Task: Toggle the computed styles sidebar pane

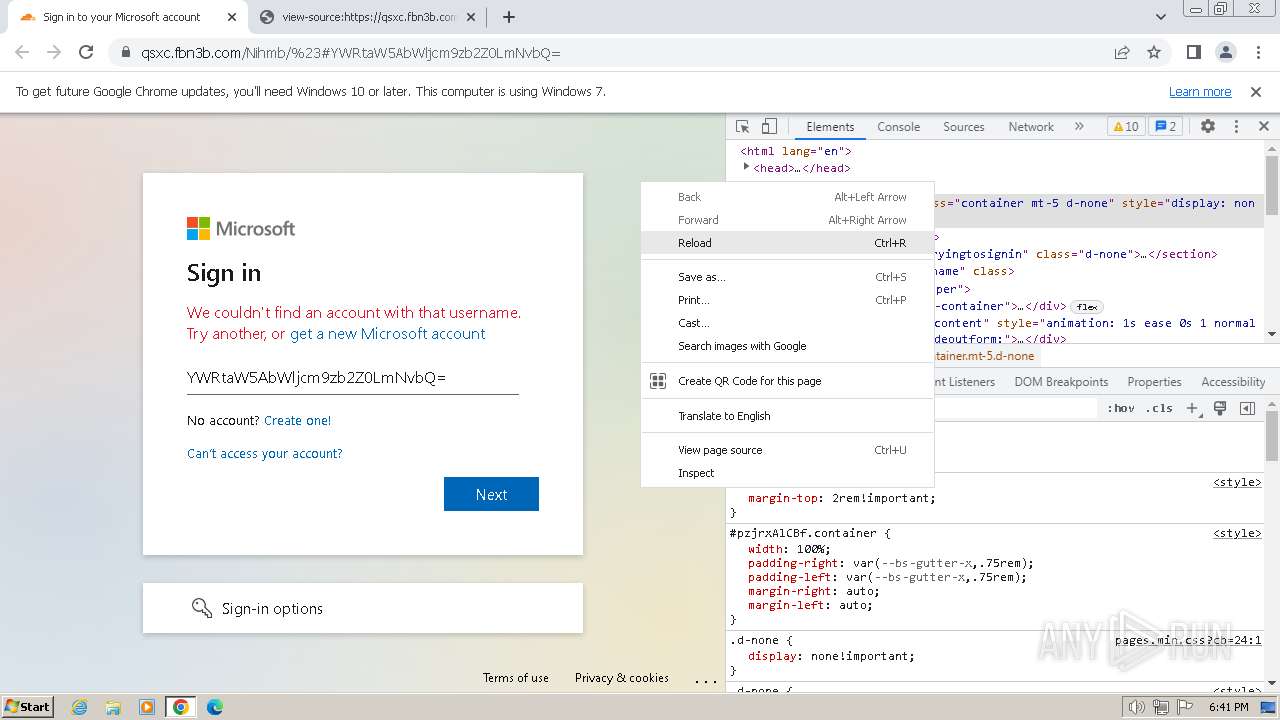Action: [x=1247, y=408]
